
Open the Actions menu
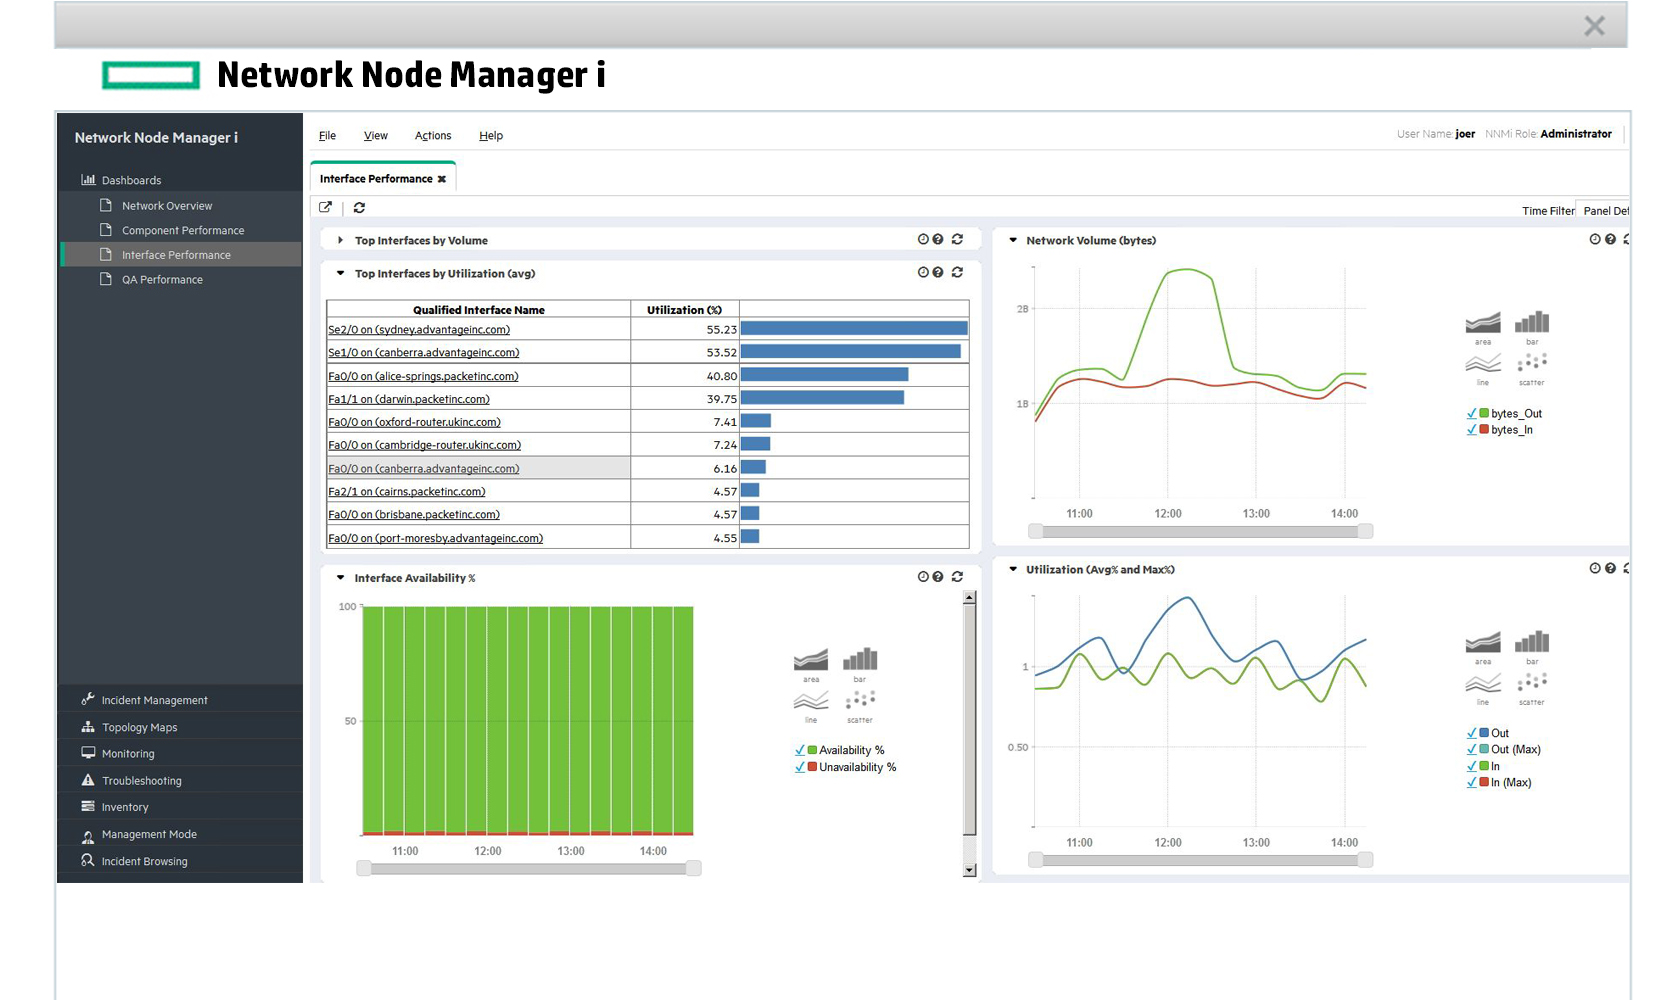pyautogui.click(x=433, y=135)
